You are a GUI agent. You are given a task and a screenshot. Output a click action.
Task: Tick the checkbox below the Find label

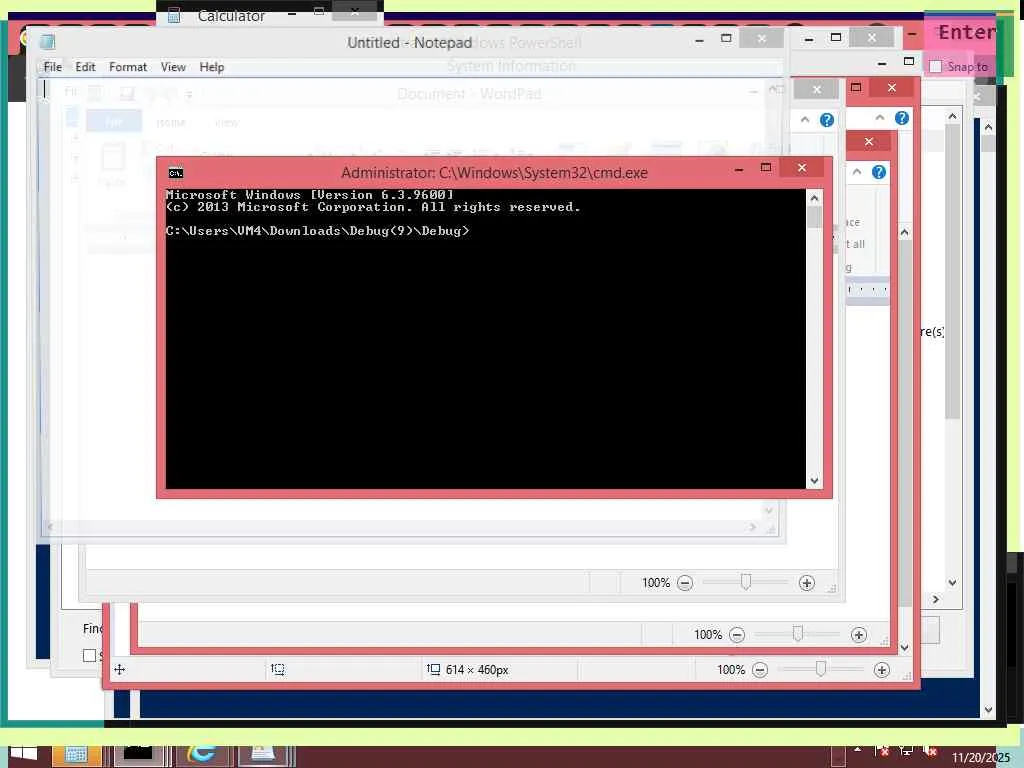89,655
